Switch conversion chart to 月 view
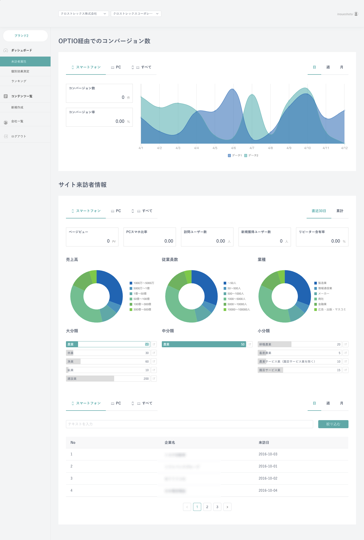This screenshot has height=540, width=364. point(341,67)
